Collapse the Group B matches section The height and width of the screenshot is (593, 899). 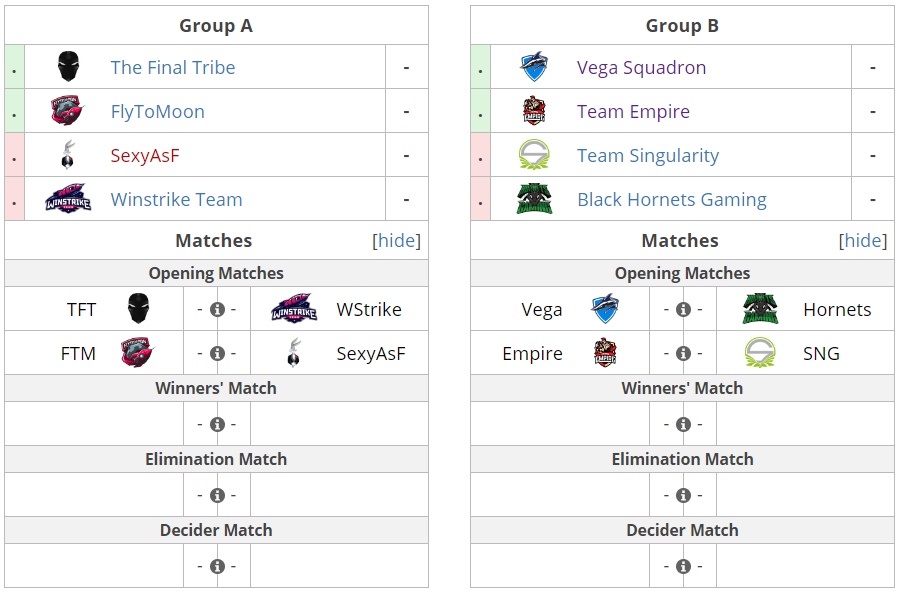pyautogui.click(x=863, y=240)
